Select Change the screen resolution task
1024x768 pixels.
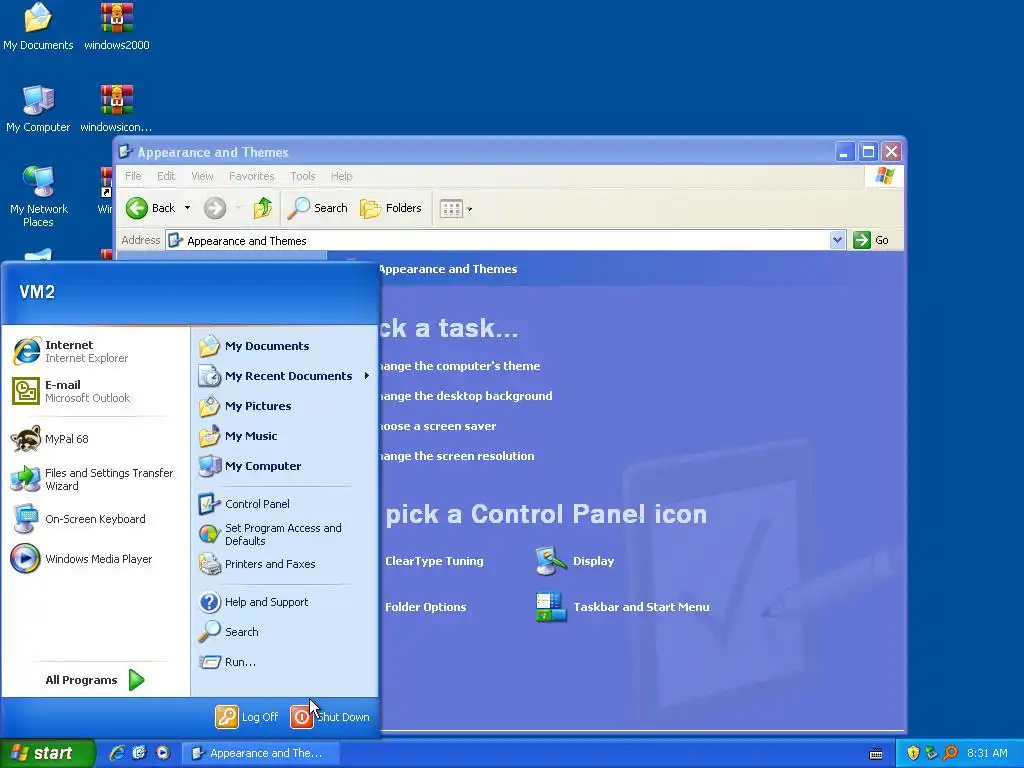pos(456,456)
